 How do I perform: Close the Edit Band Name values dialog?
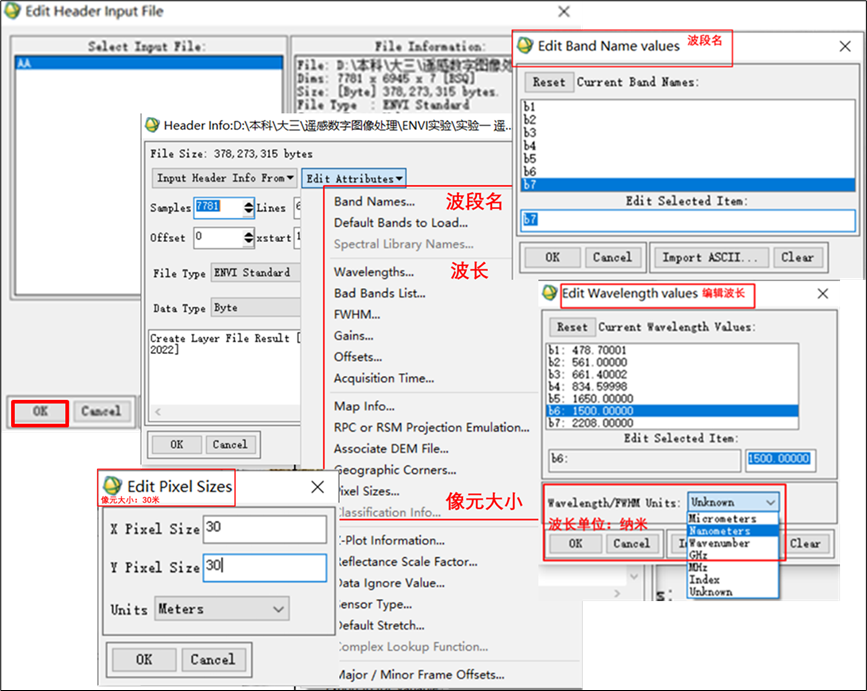point(845,46)
